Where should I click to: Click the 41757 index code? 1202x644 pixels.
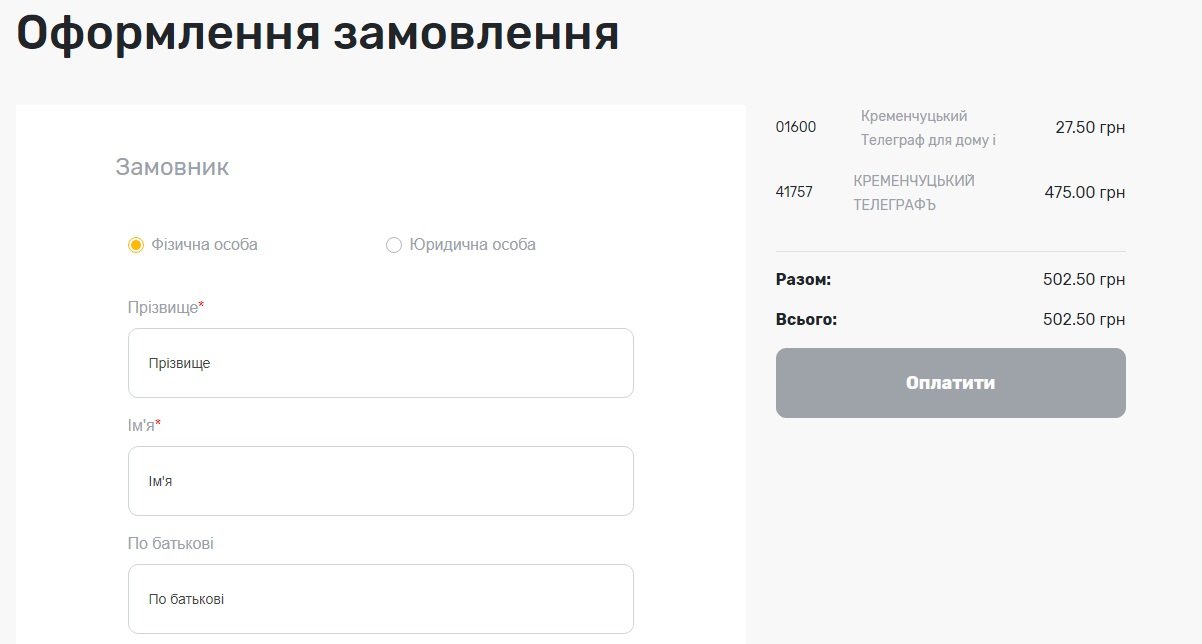point(794,192)
